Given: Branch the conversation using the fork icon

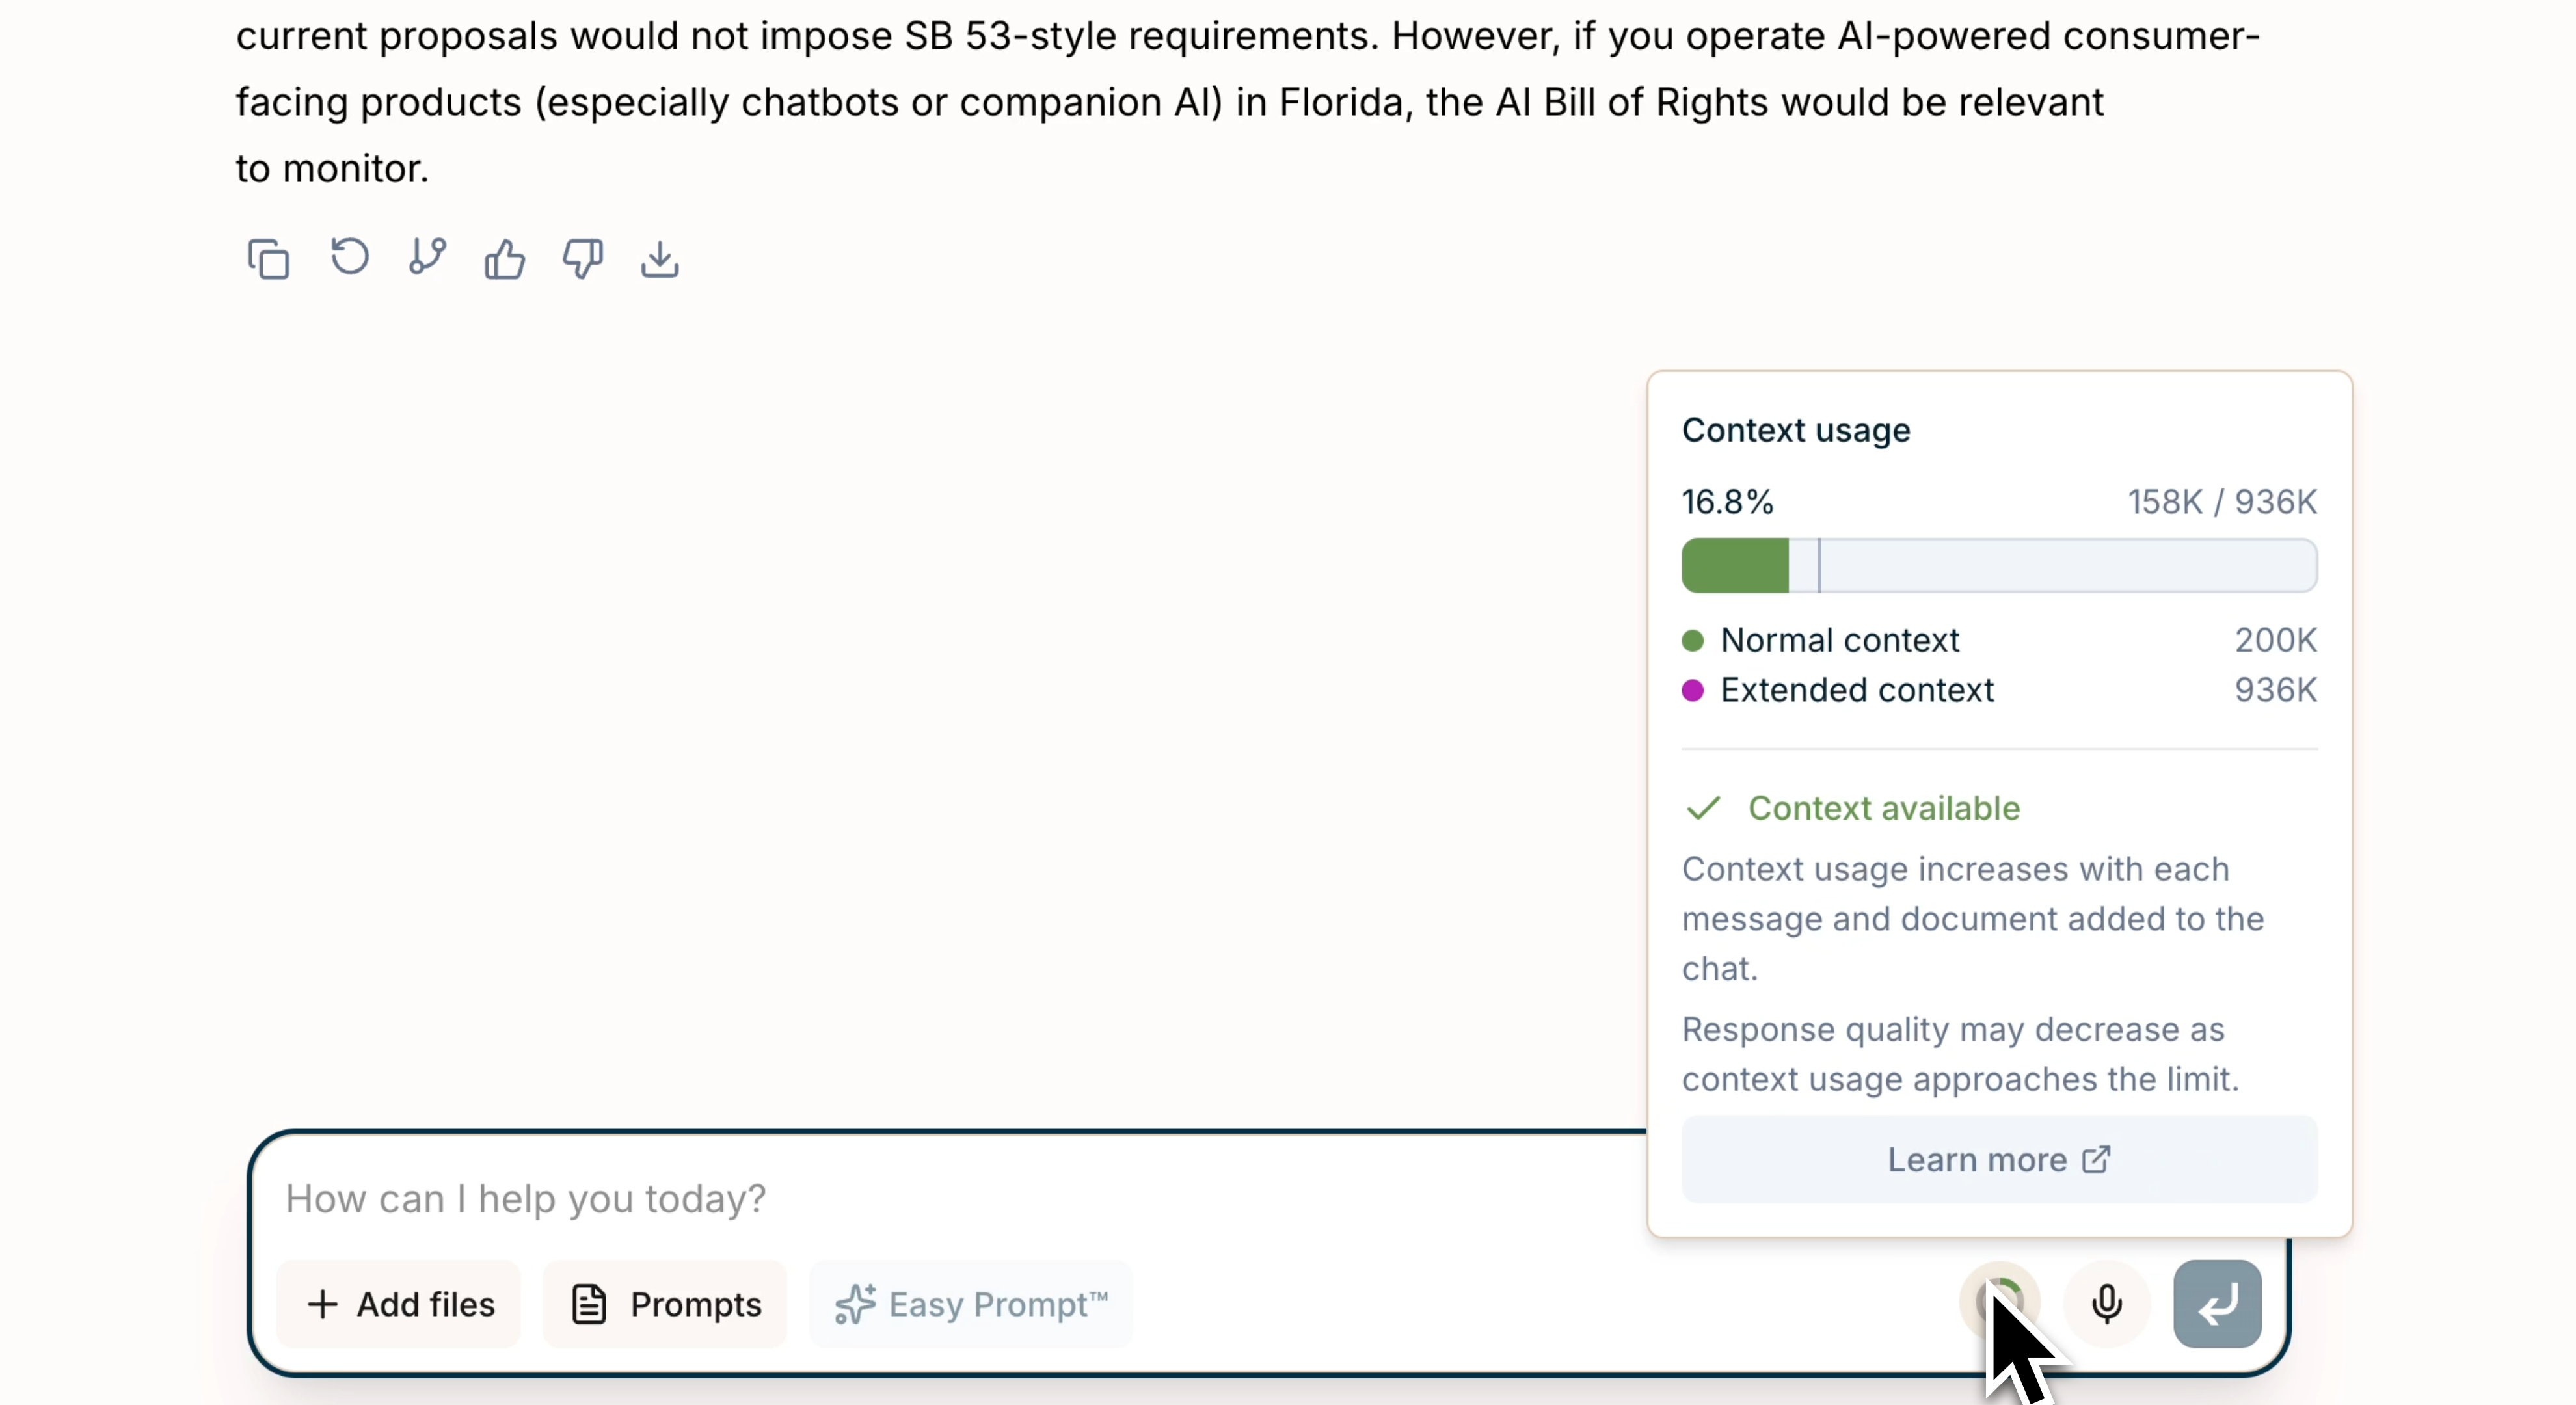Looking at the screenshot, I should [x=427, y=257].
